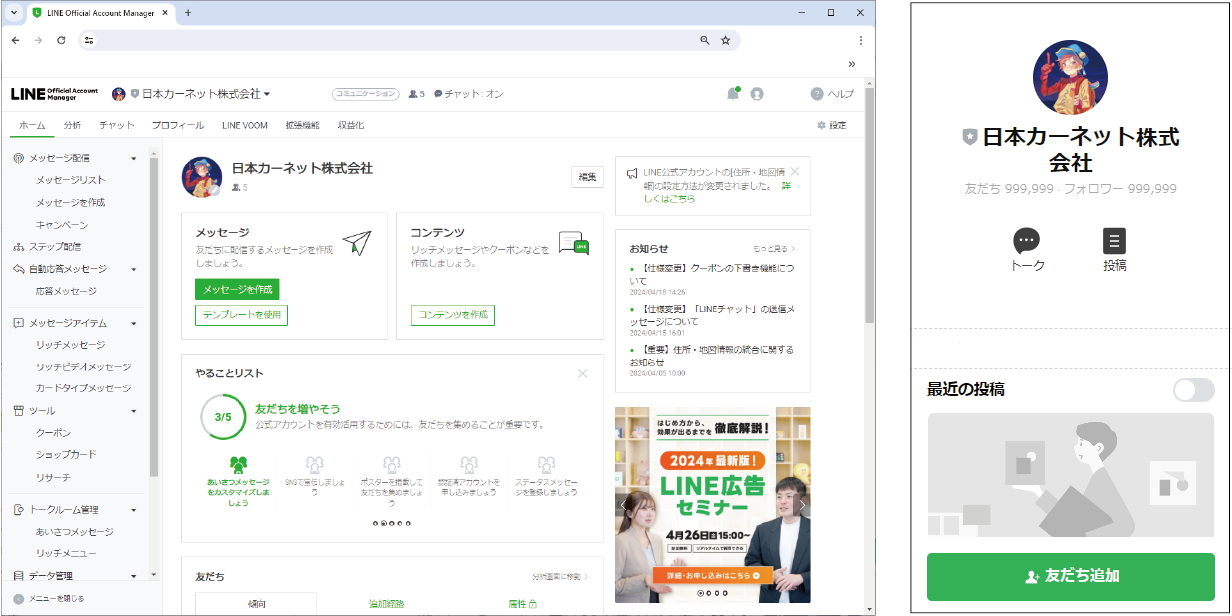Open クーポン in the sidebar
This screenshot has width=1232, height=616.
tap(54, 433)
